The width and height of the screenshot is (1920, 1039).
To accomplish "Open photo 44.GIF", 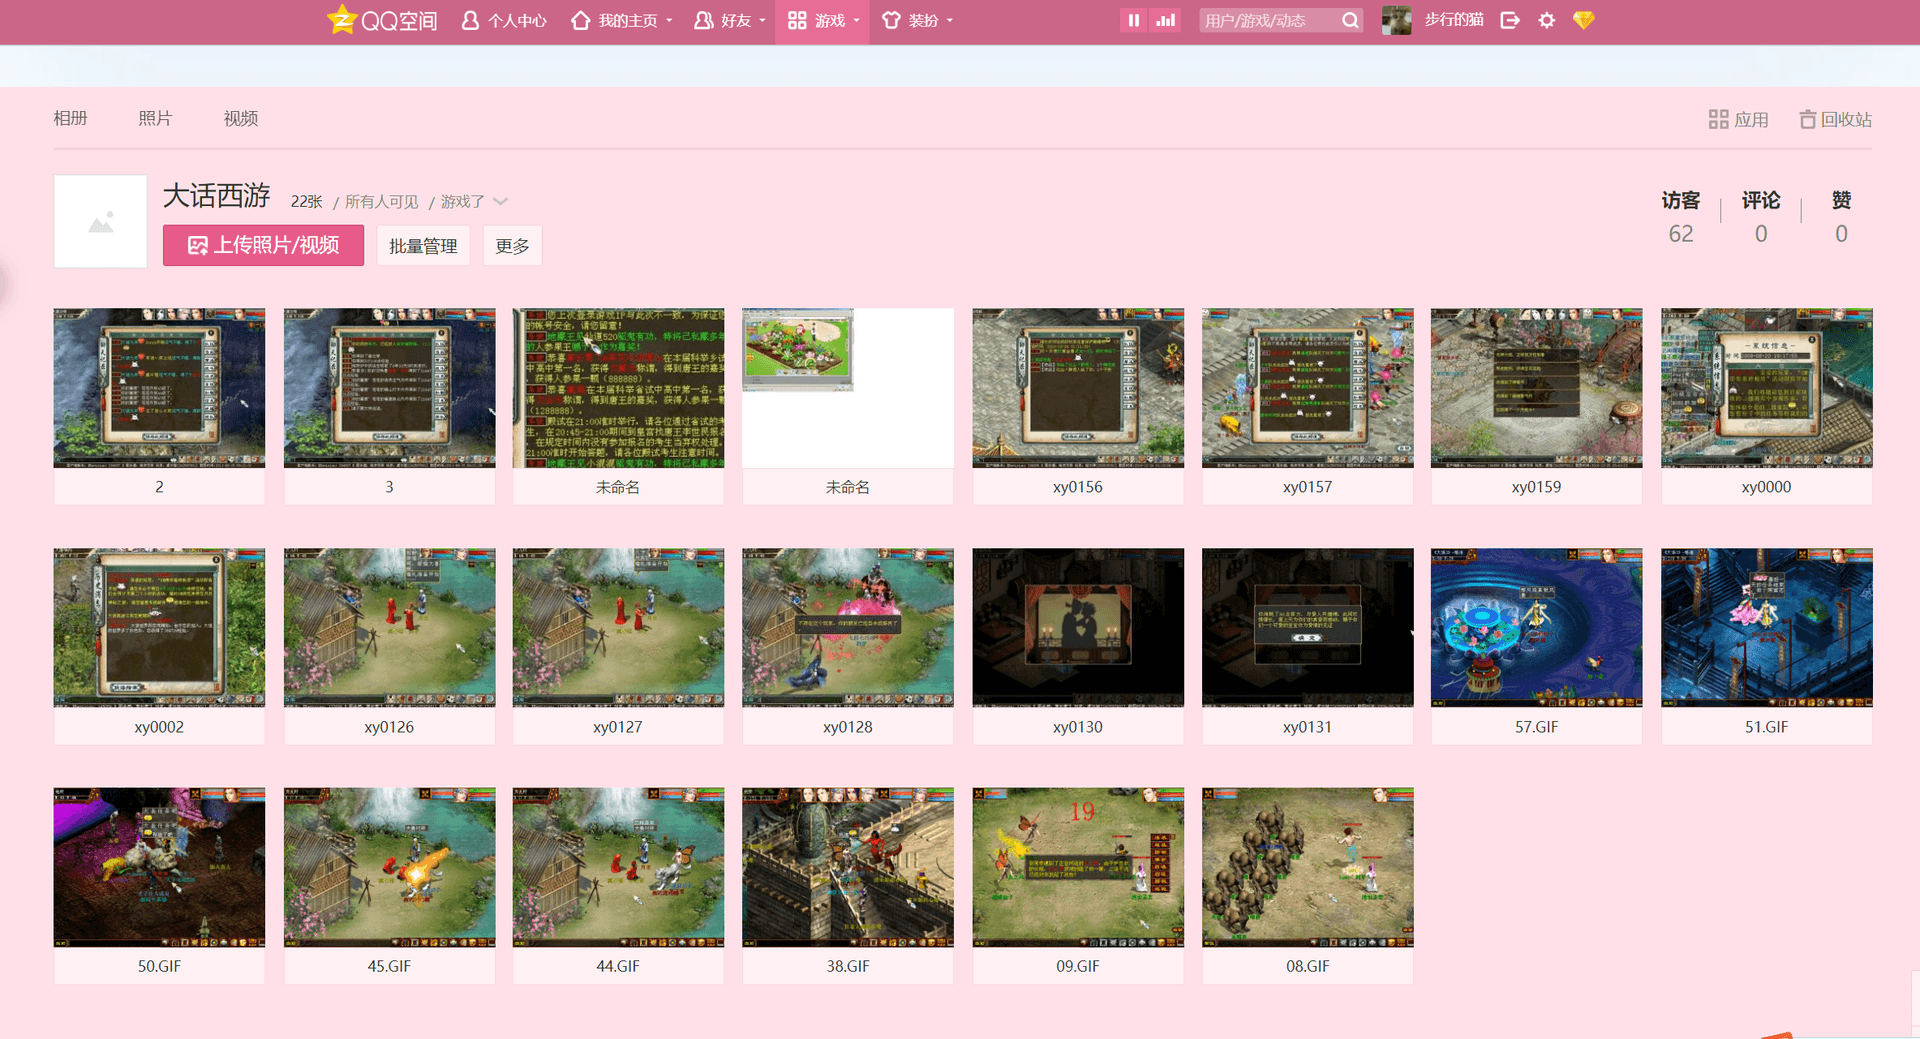I will coord(618,867).
